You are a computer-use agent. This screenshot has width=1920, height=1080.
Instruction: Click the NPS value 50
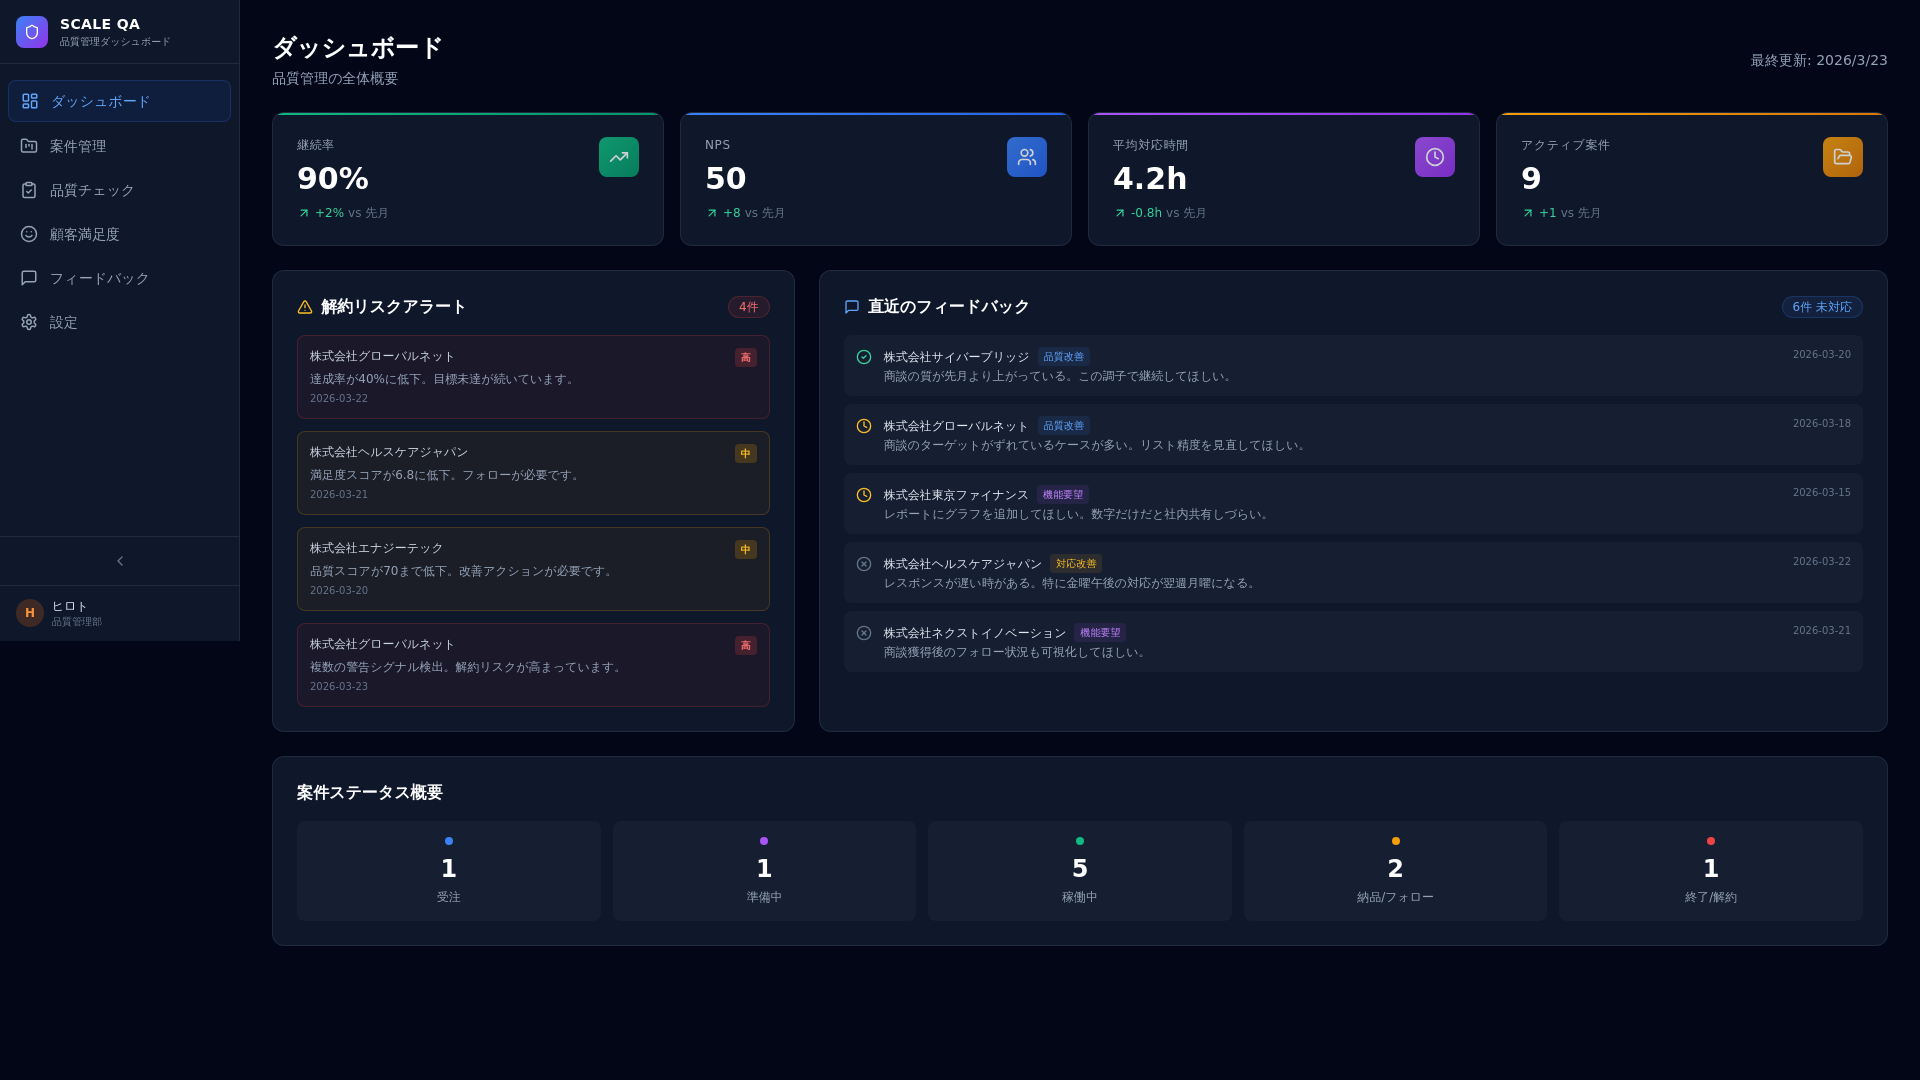726,179
